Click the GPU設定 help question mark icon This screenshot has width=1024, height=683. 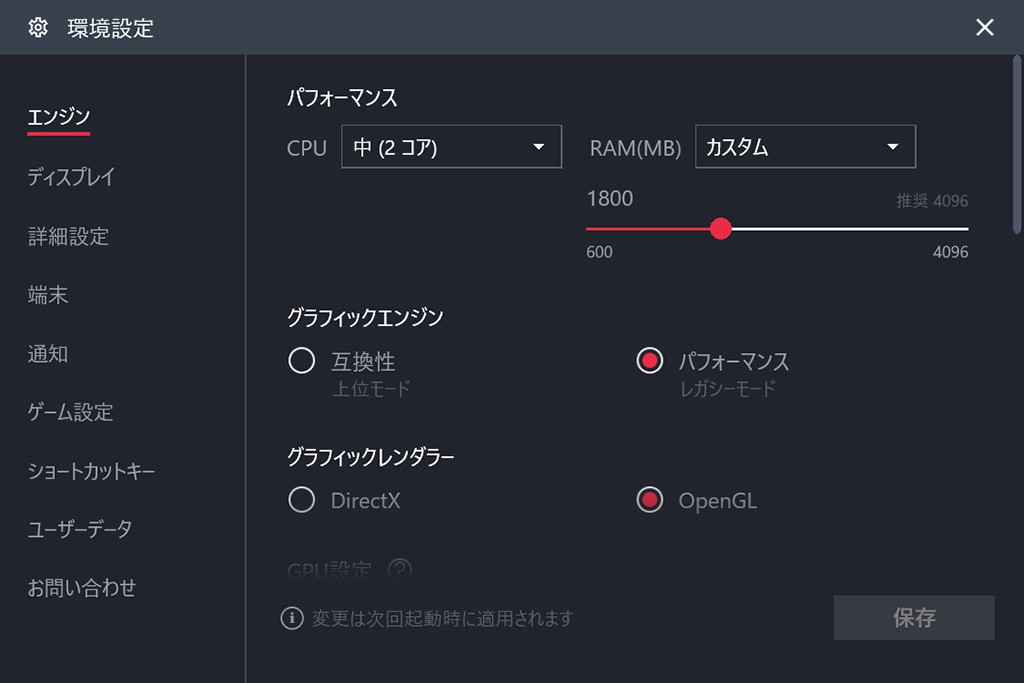[400, 571]
